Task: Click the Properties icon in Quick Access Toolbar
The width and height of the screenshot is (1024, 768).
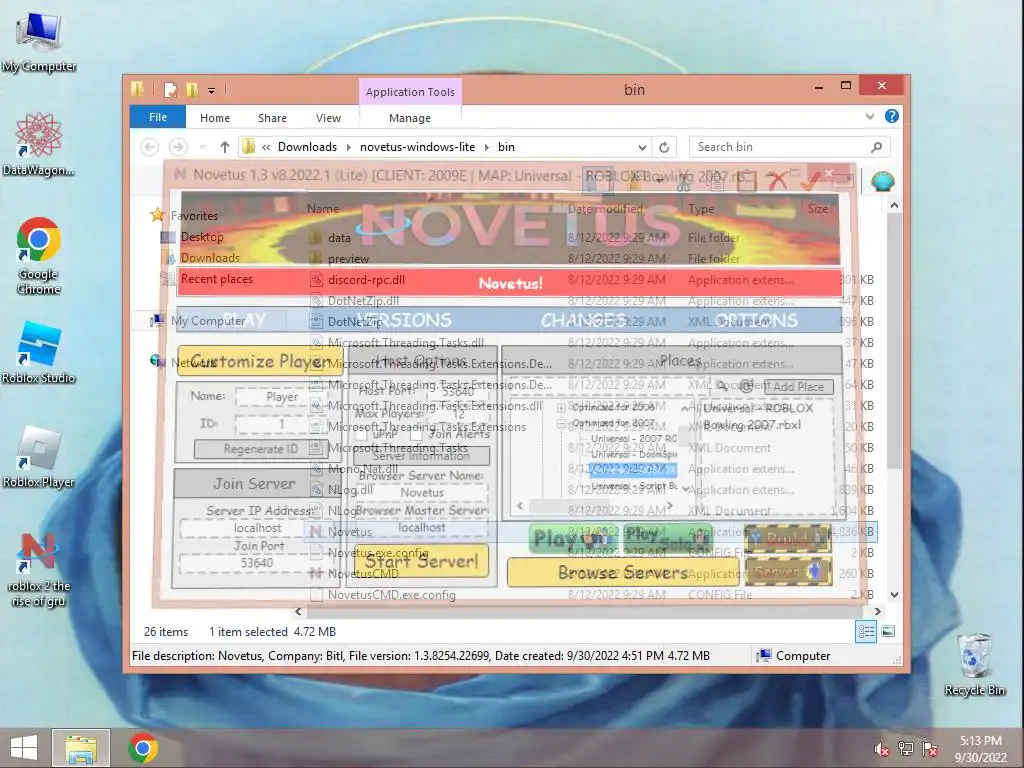Action: (170, 89)
